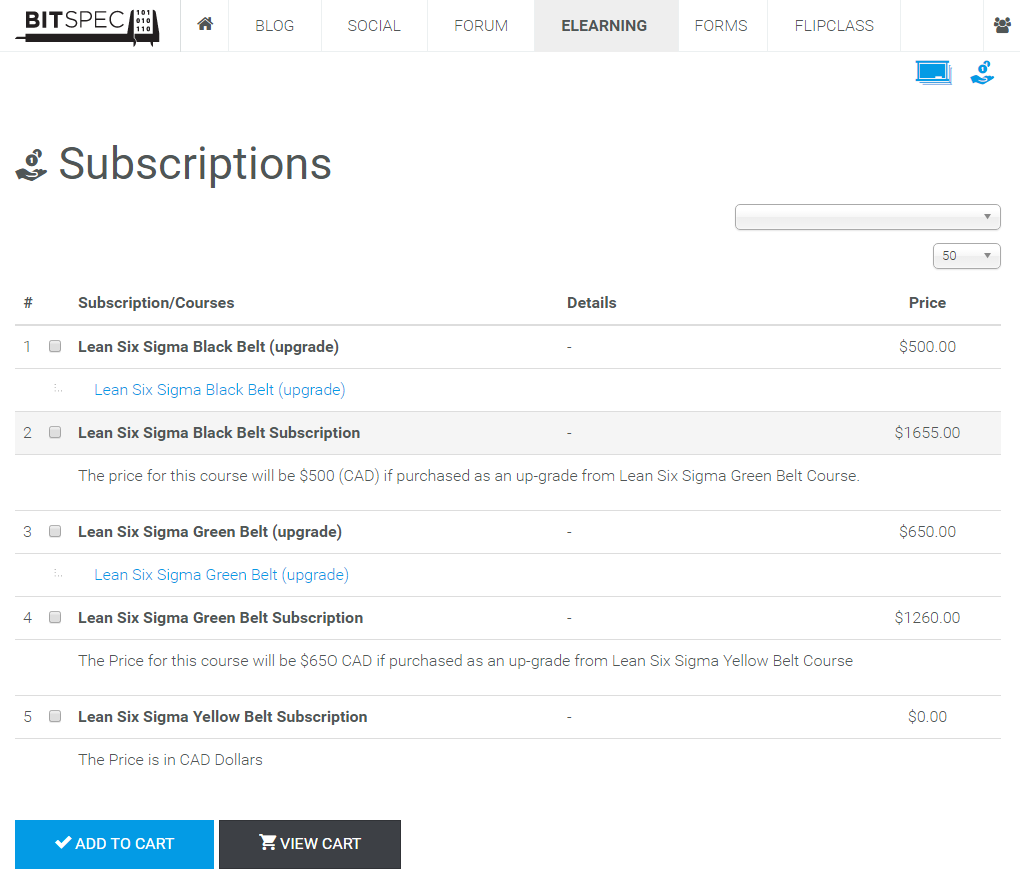Image resolution: width=1020 pixels, height=875 pixels.
Task: Click 'Lean Six Sigma Black Belt Subscription' title
Action: tap(219, 433)
